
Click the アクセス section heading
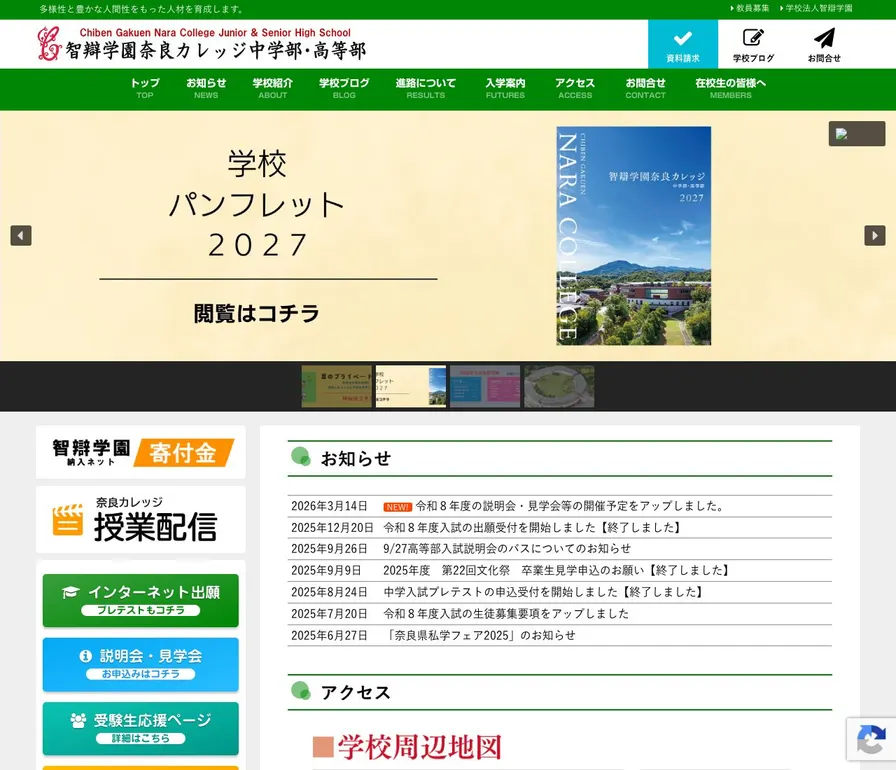tap(356, 692)
